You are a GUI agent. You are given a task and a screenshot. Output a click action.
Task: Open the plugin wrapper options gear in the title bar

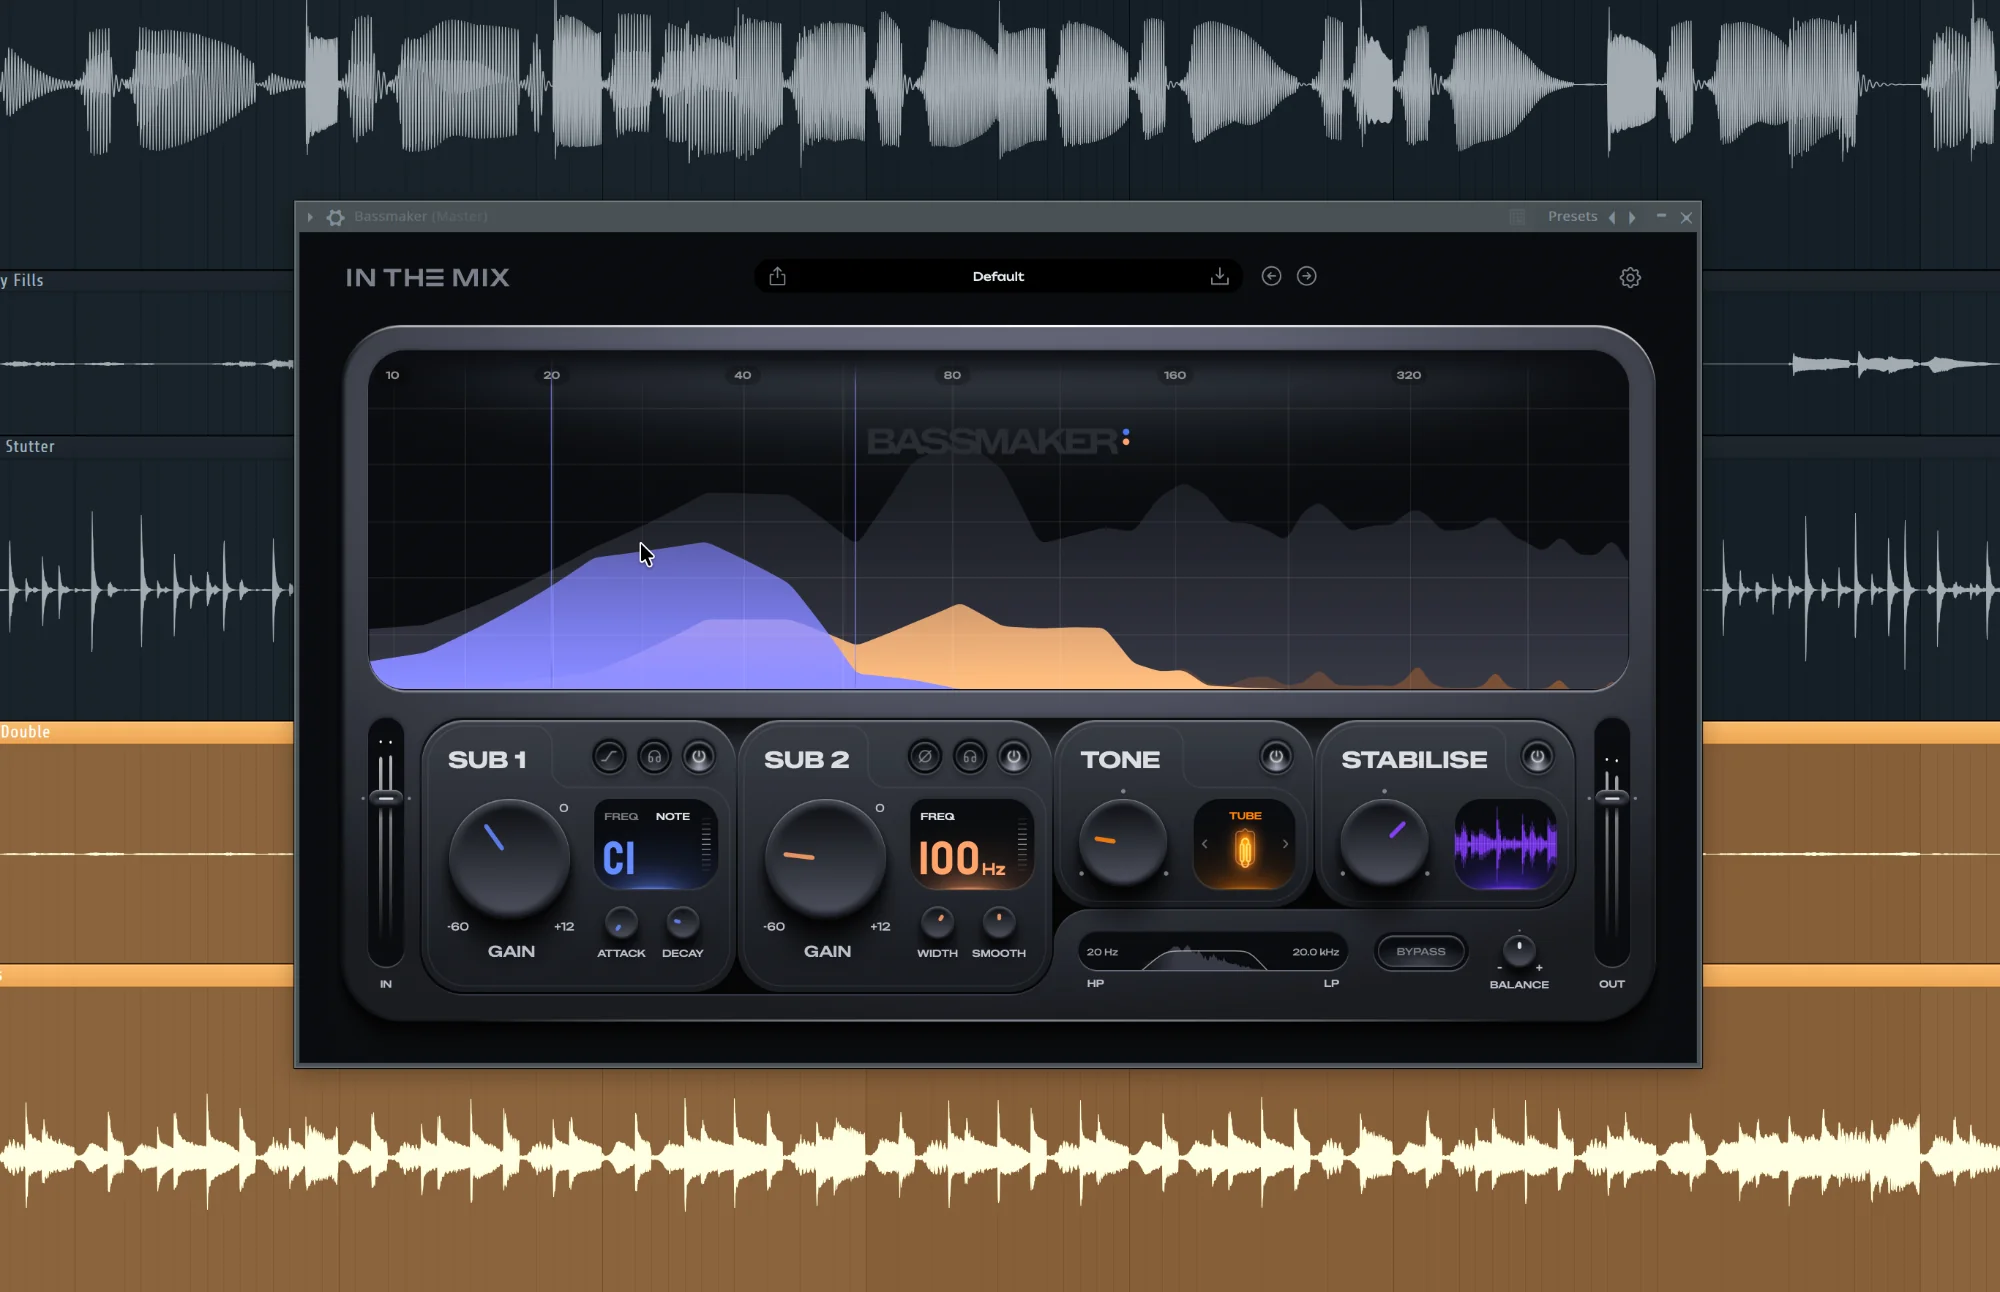click(x=336, y=217)
